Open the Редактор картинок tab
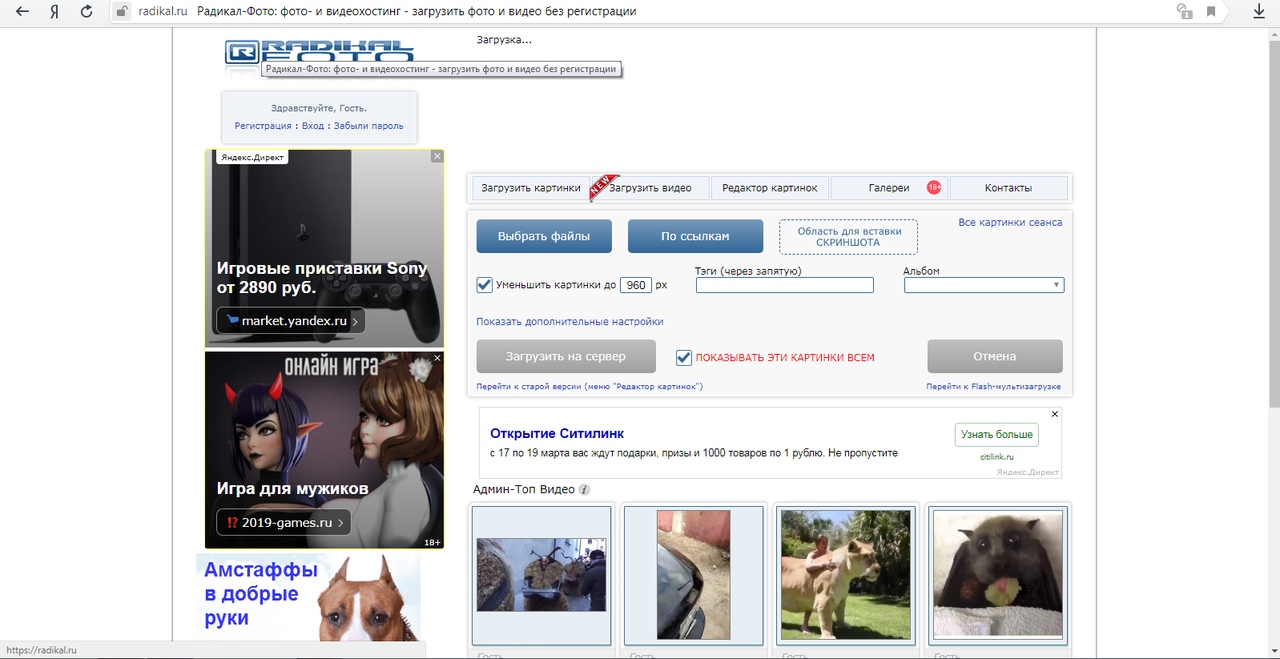 pyautogui.click(x=770, y=188)
